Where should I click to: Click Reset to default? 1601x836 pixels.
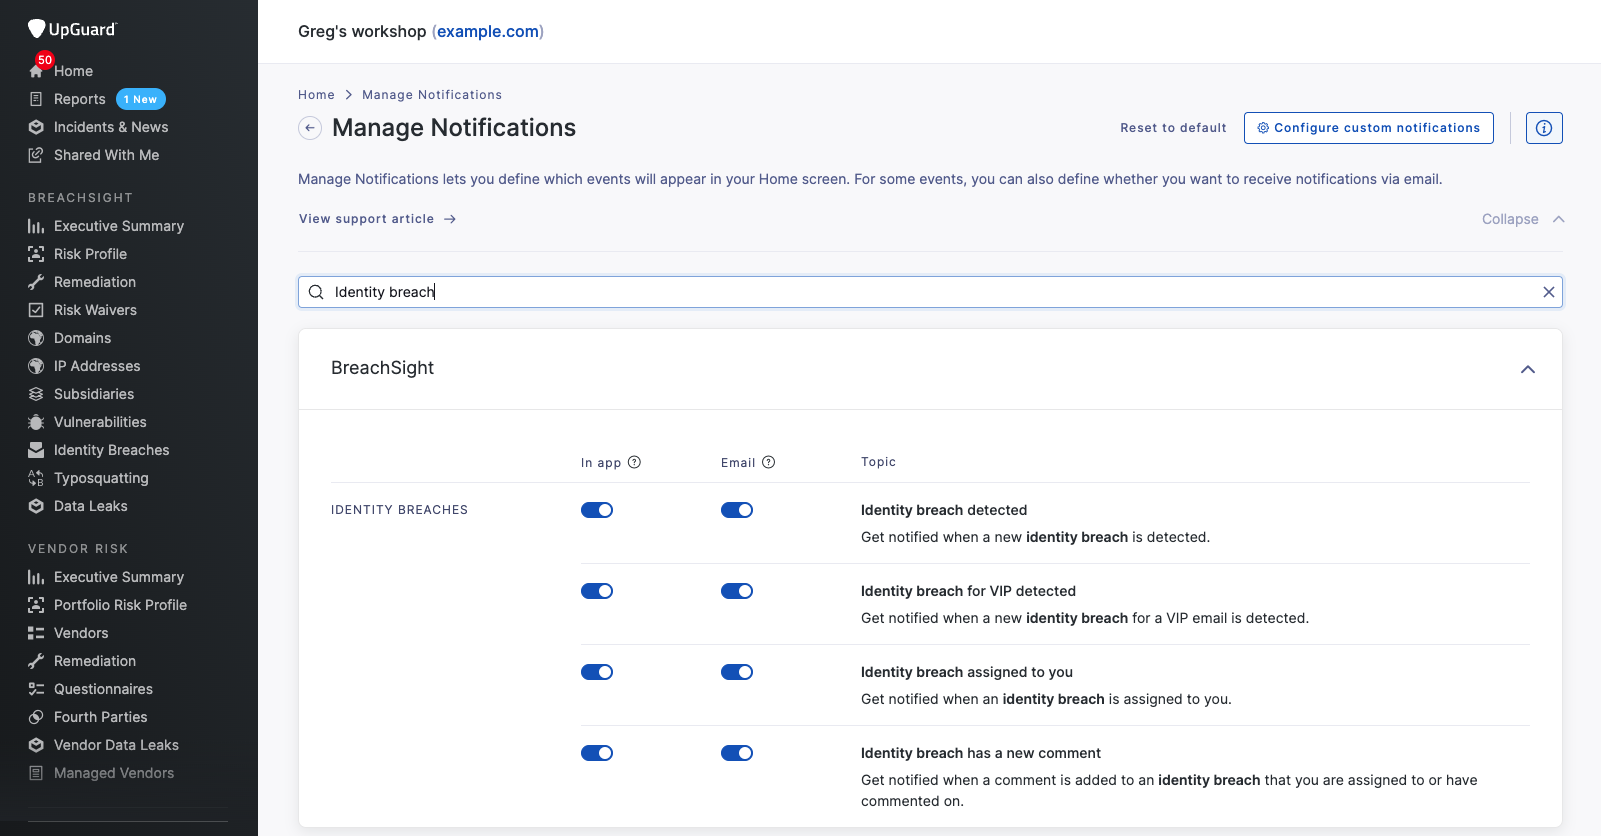[x=1173, y=128]
